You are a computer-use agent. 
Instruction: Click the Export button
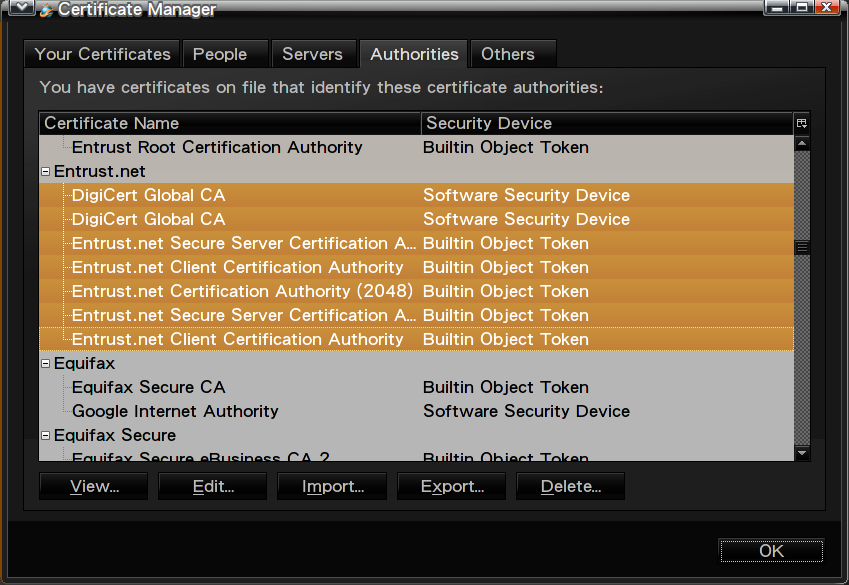[451, 486]
